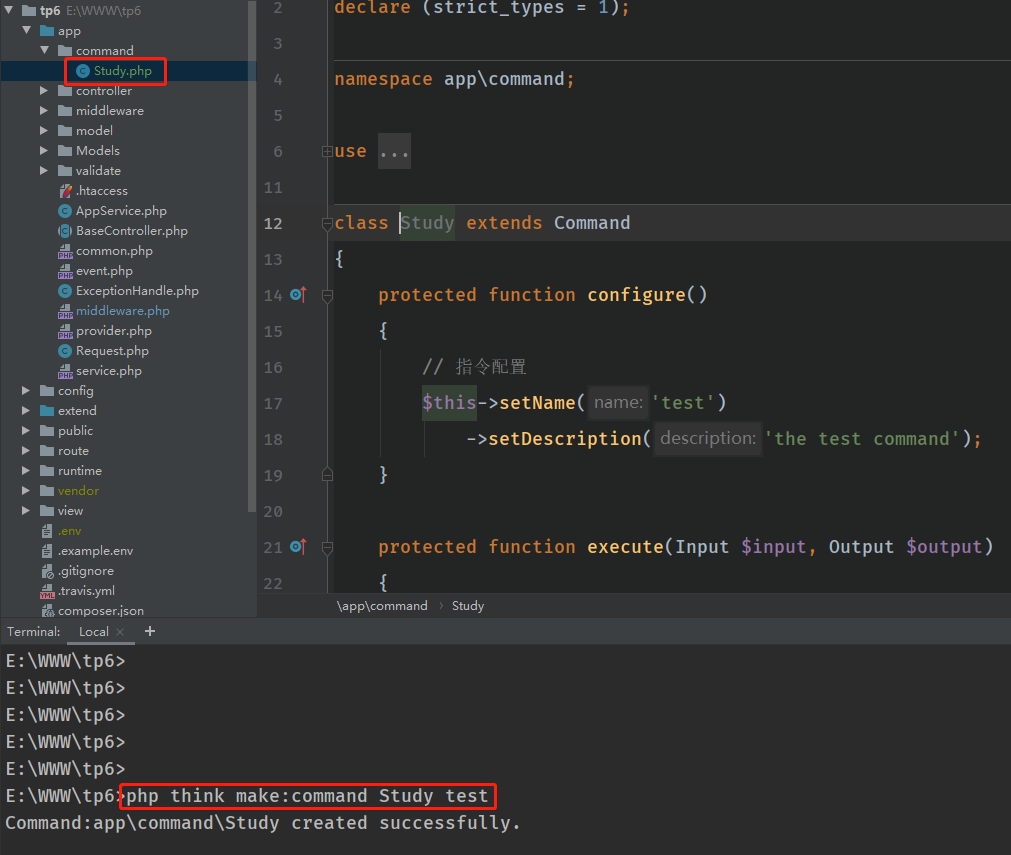Click the runtime folder icon
The width and height of the screenshot is (1011, 855).
point(47,471)
